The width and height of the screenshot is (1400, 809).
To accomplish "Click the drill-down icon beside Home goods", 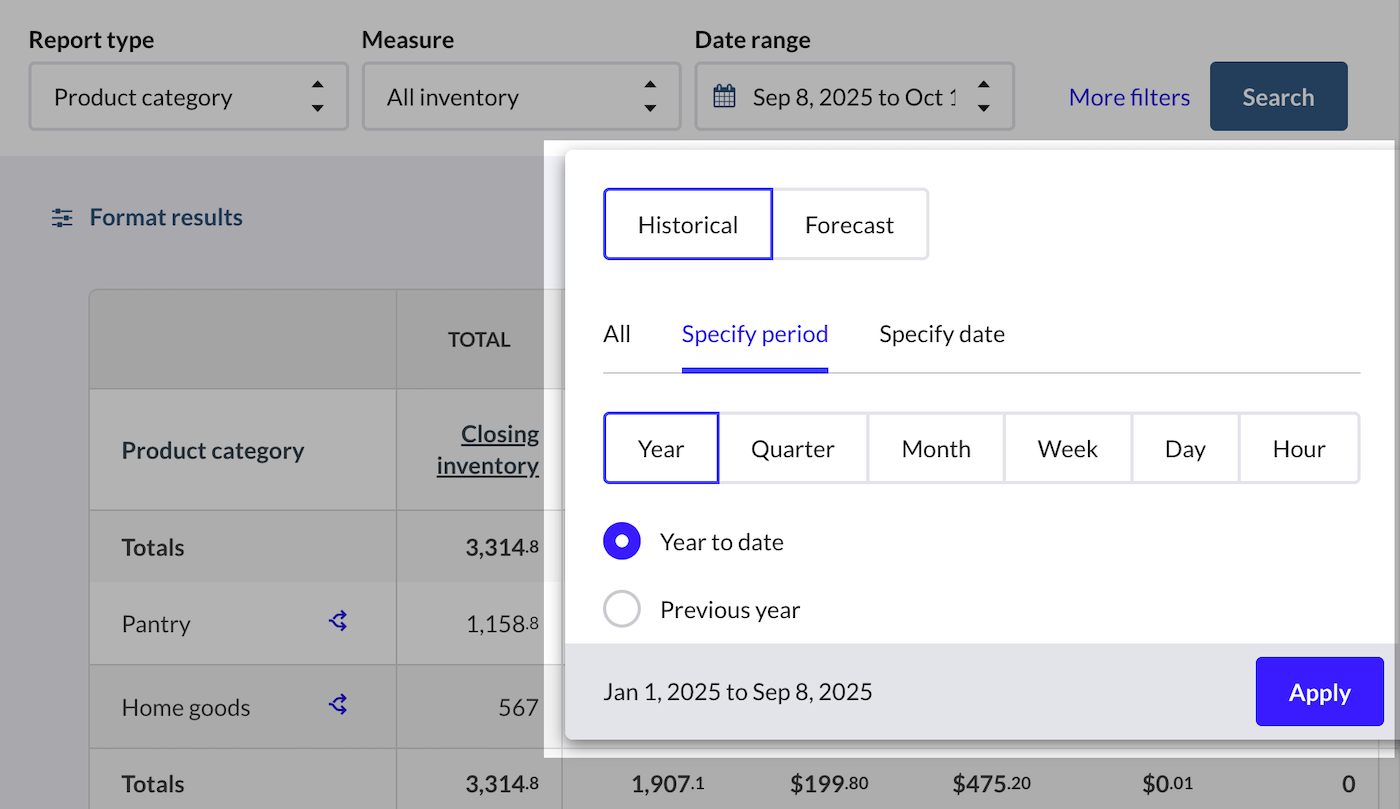I will point(337,706).
